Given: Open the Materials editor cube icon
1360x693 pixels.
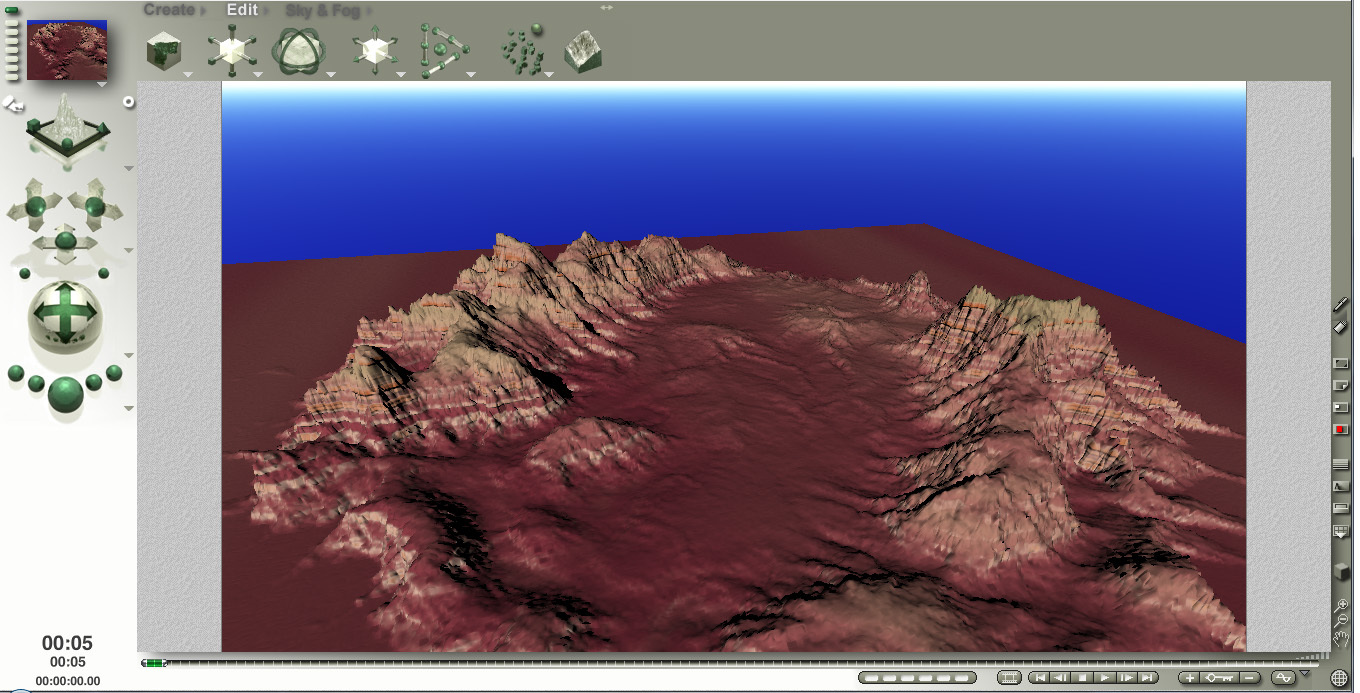Looking at the screenshot, I should [163, 51].
